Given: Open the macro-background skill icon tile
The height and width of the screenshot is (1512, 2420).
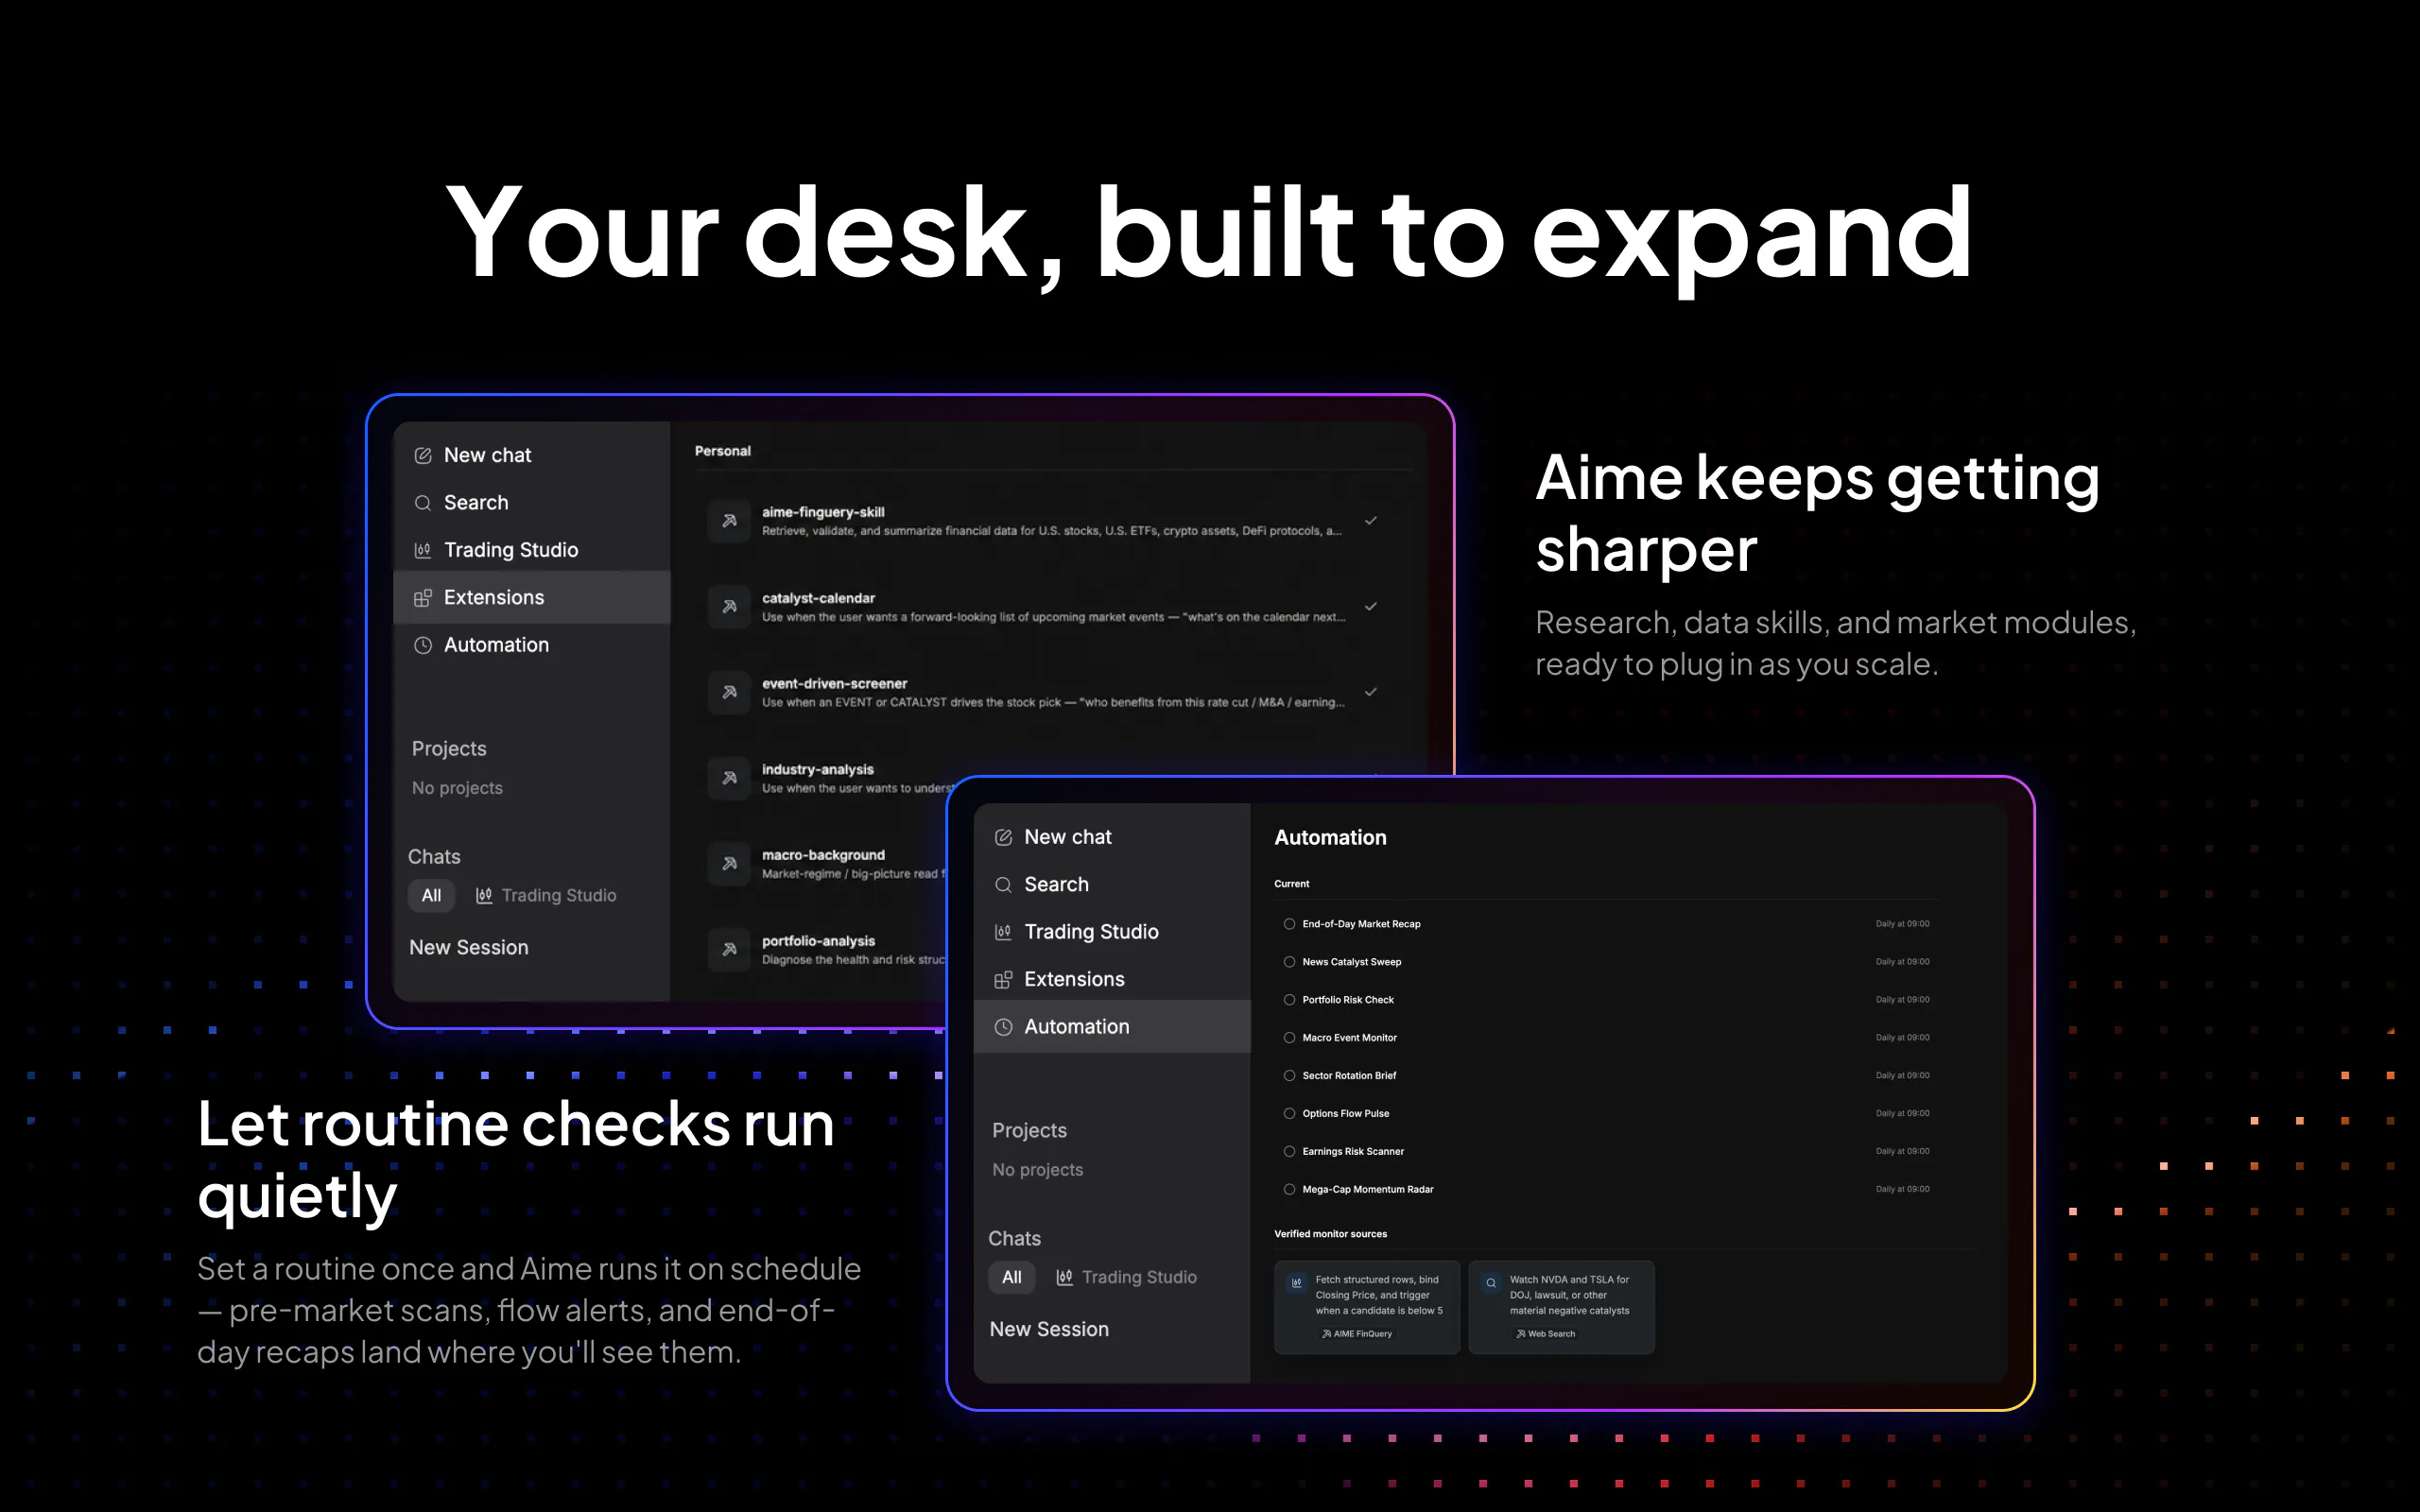Looking at the screenshot, I should click(x=729, y=864).
